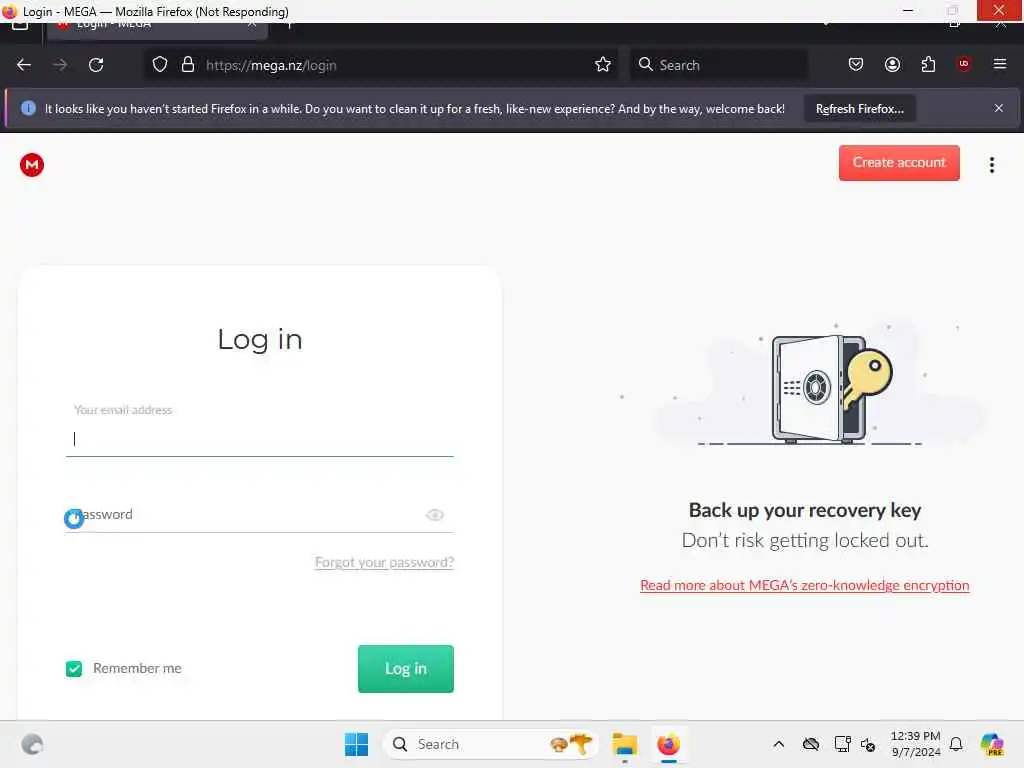Close the Firefox window
This screenshot has height=768, width=1024.
[999, 10]
